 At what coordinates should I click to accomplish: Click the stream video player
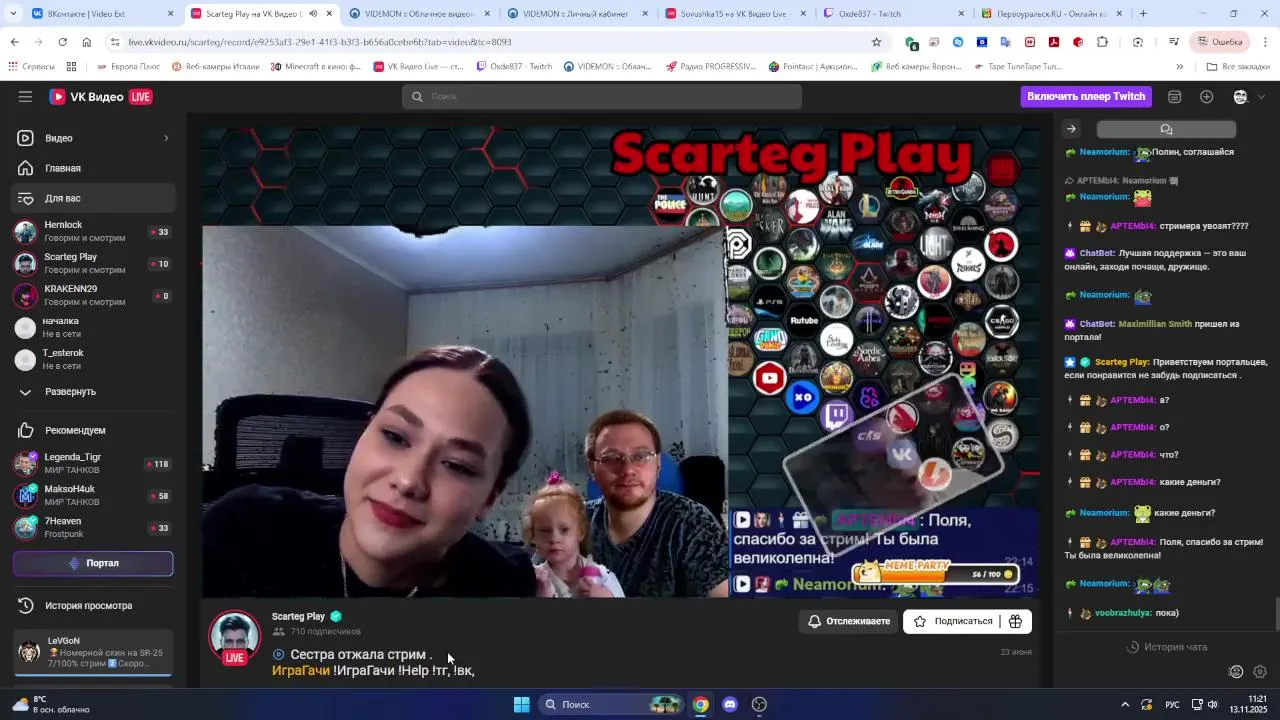[x=620, y=362]
